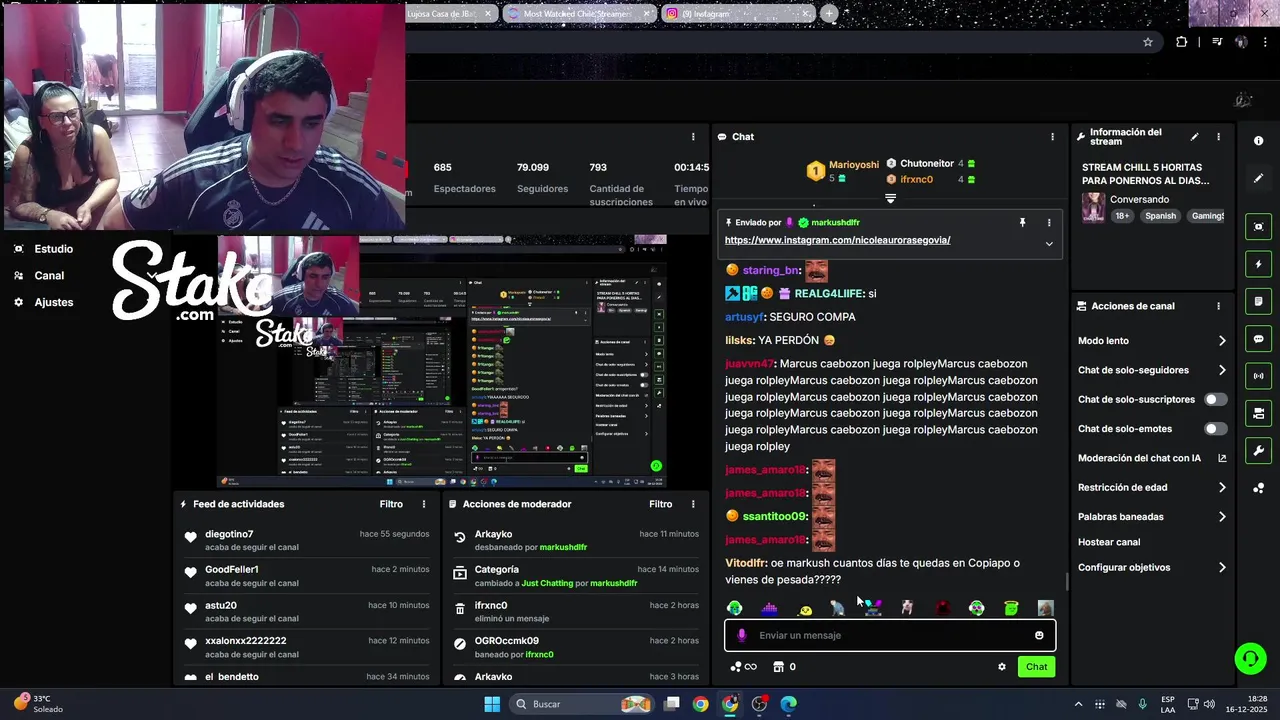
Task: Edit stream info with the pencil icon
Action: click(x=1194, y=137)
